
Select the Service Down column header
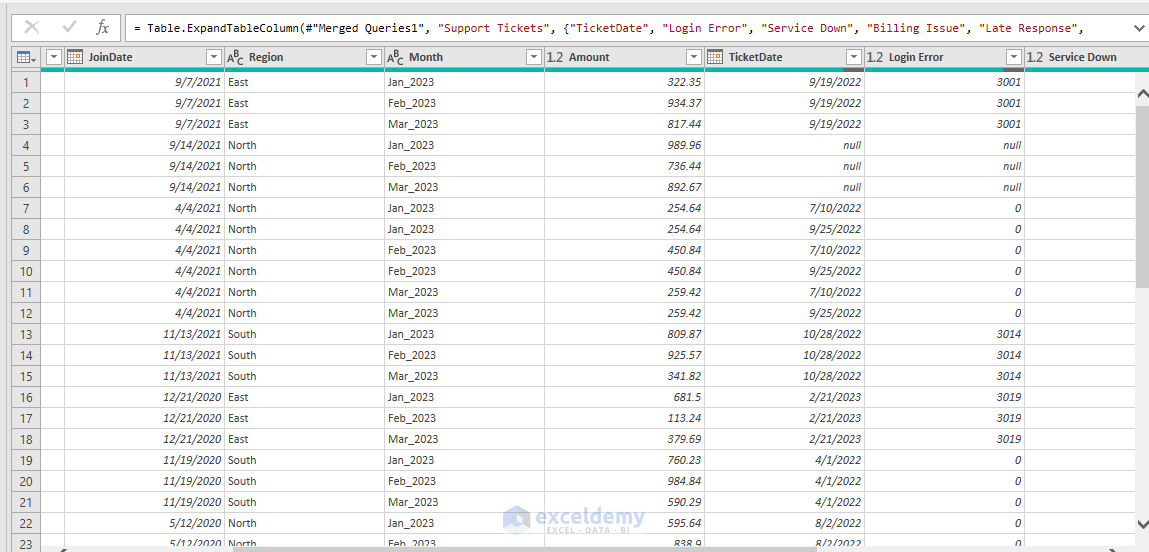click(1086, 57)
